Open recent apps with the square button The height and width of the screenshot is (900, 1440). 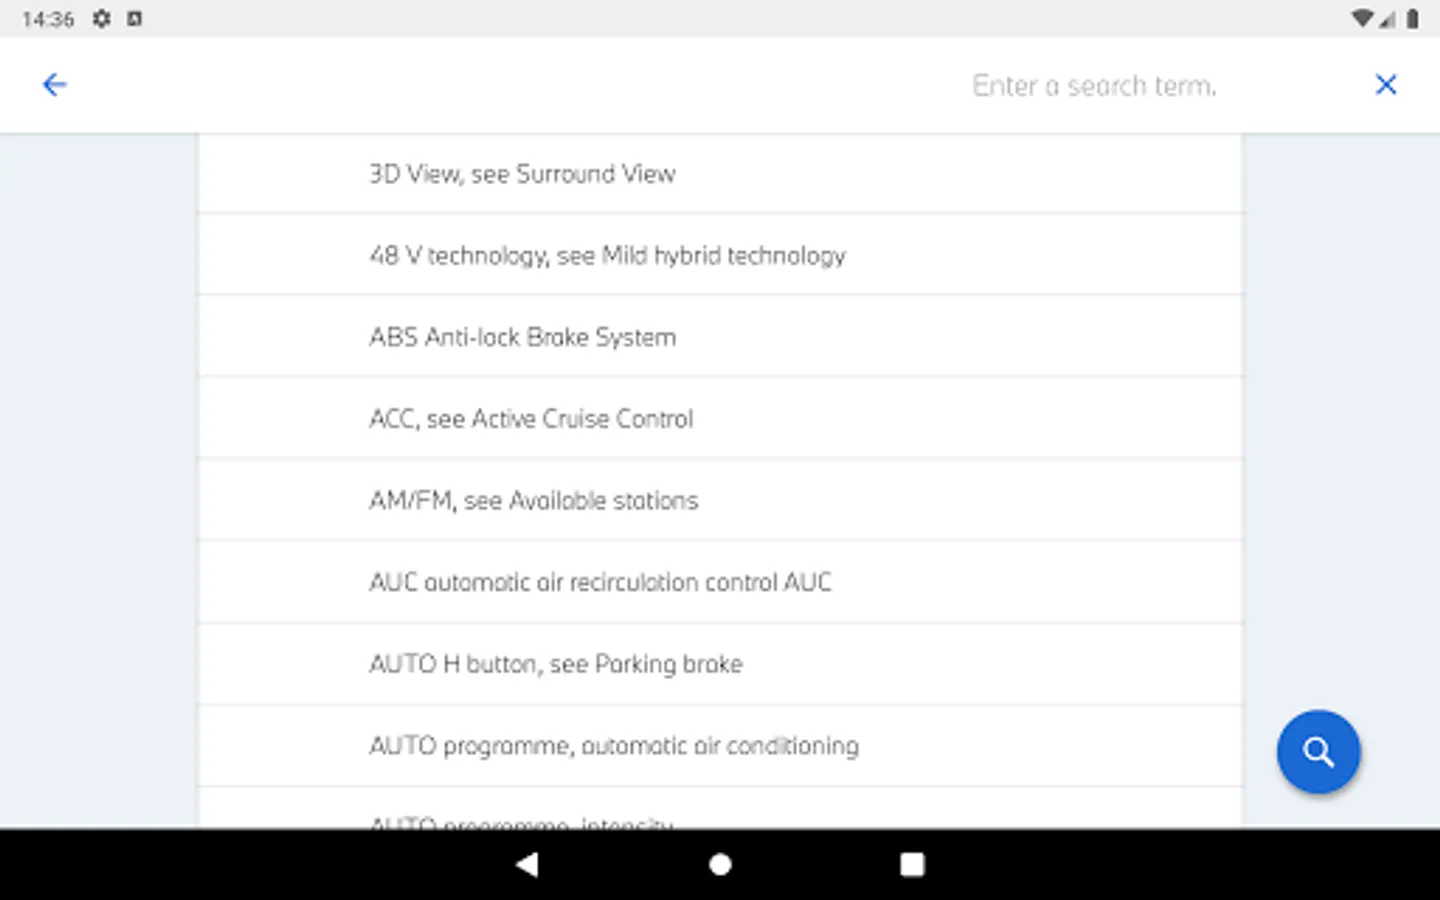[912, 864]
